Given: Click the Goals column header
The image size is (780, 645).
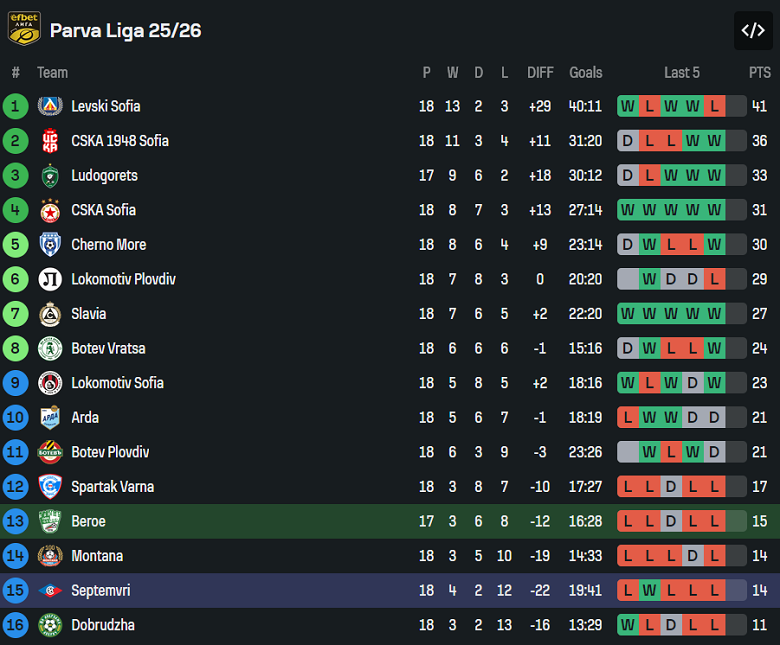Looking at the screenshot, I should click(586, 72).
